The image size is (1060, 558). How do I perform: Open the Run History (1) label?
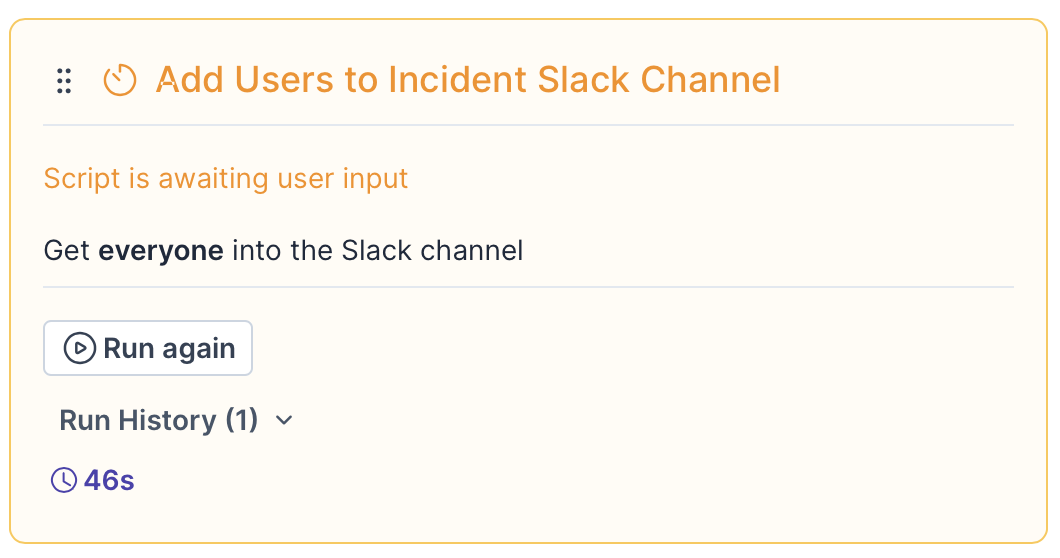tap(159, 420)
